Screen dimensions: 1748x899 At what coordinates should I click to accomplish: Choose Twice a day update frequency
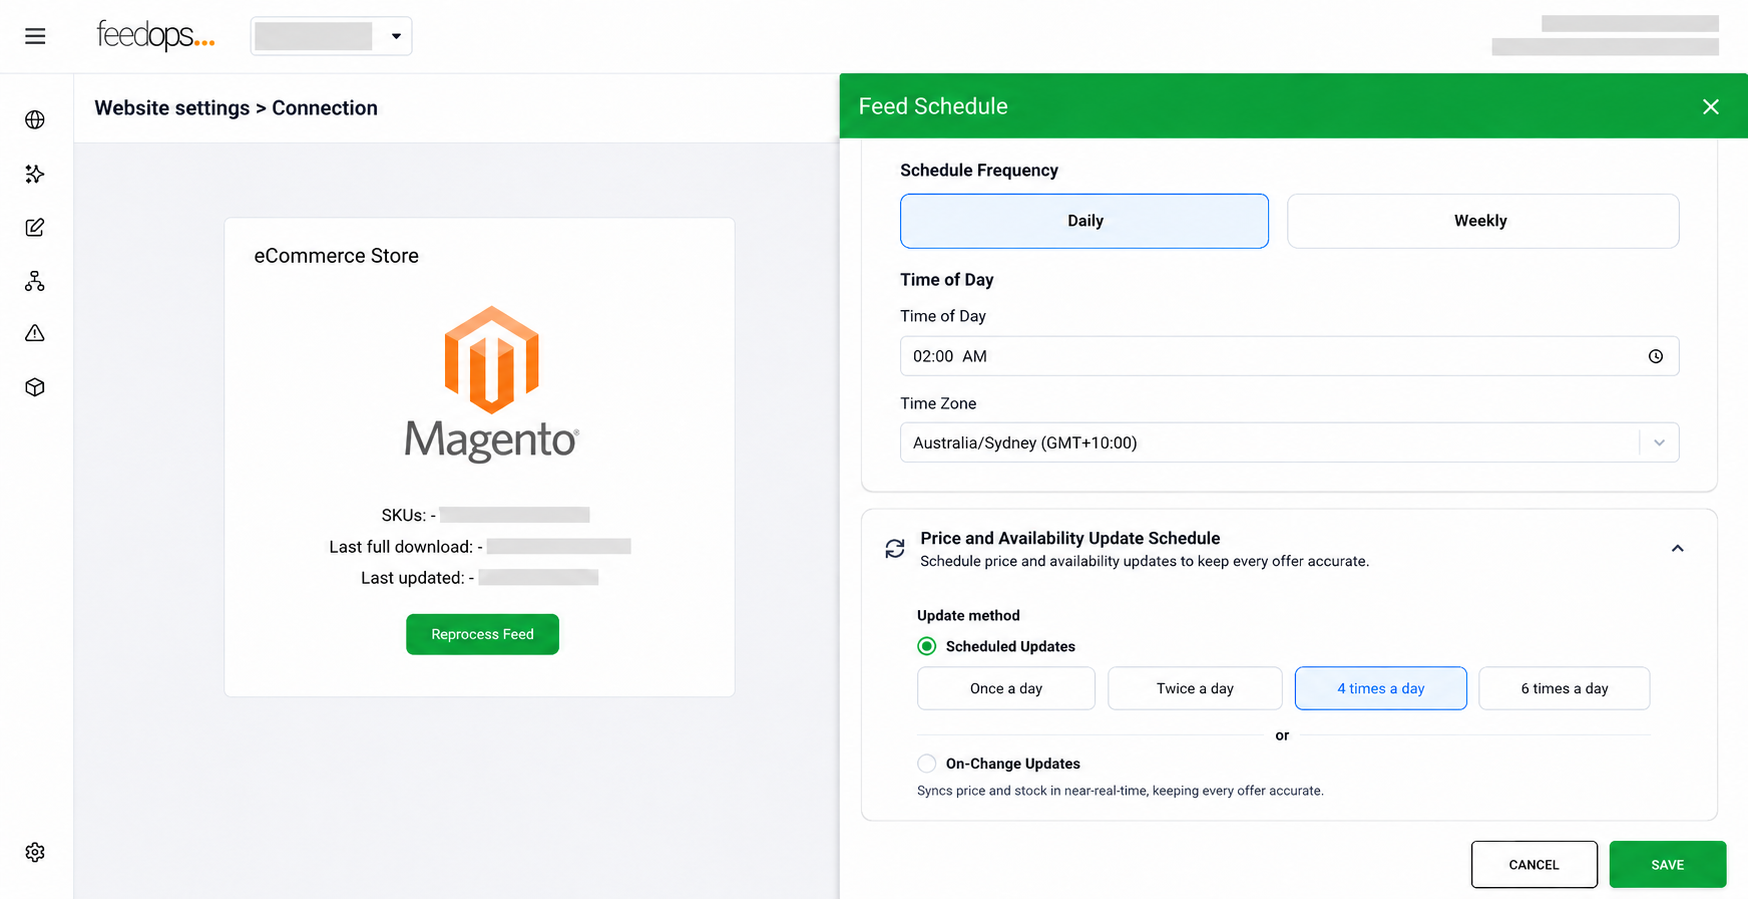(1195, 688)
